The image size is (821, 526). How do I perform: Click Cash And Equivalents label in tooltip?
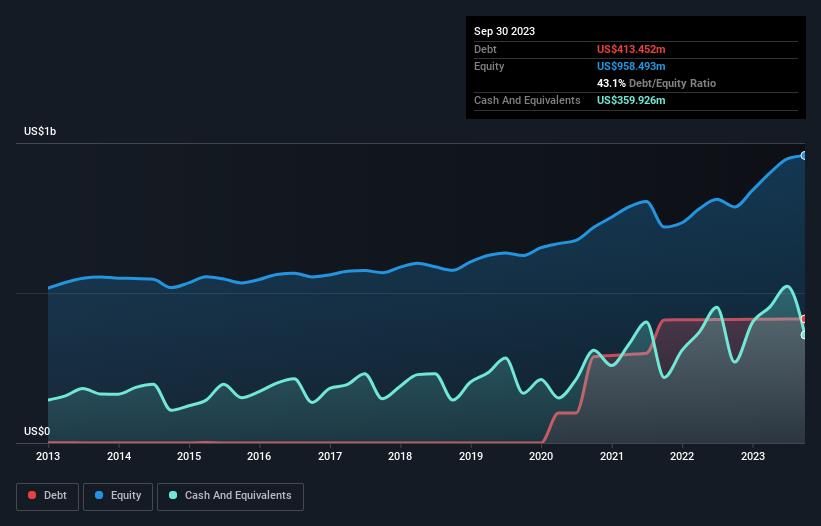tap(527, 100)
